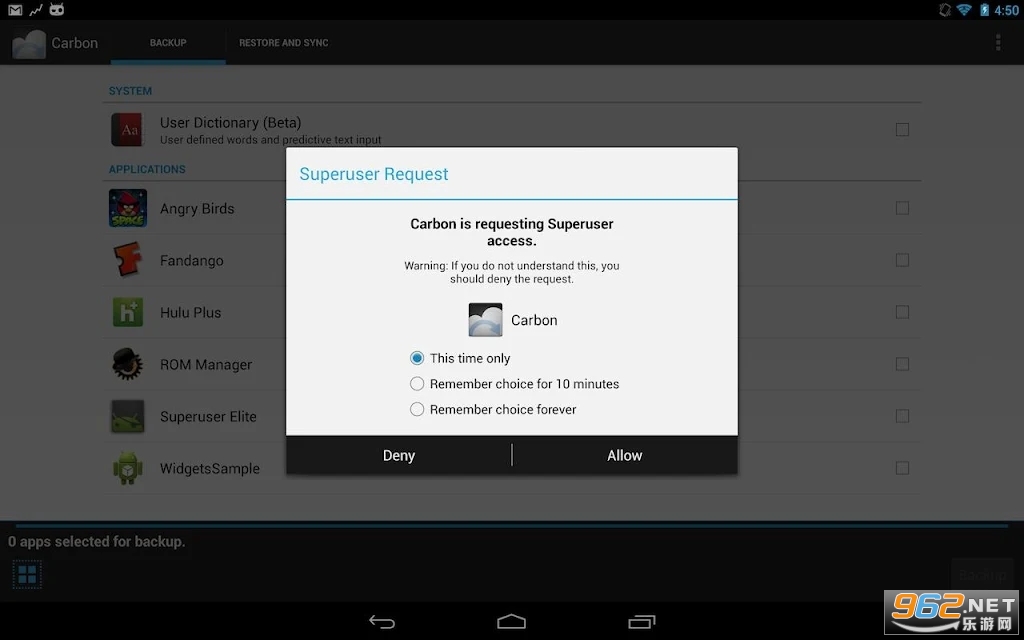Viewport: 1024px width, 640px height.
Task: Click the Carbon title in action bar
Action: tap(74, 43)
